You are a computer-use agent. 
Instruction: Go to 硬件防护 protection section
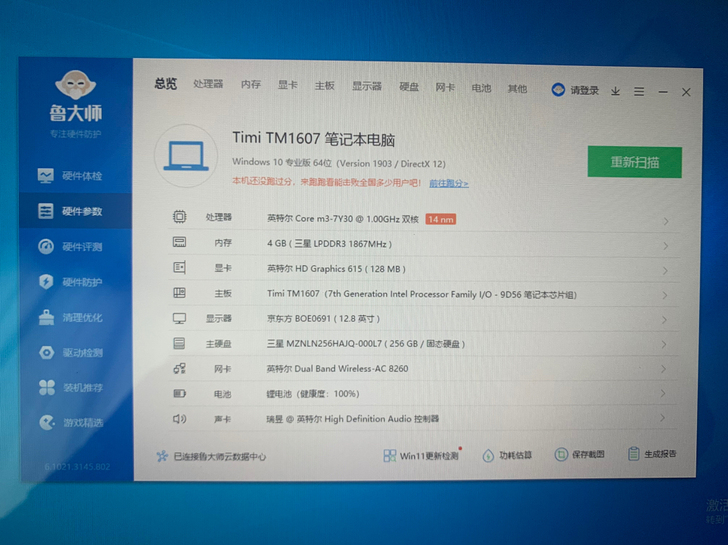[x=70, y=282]
